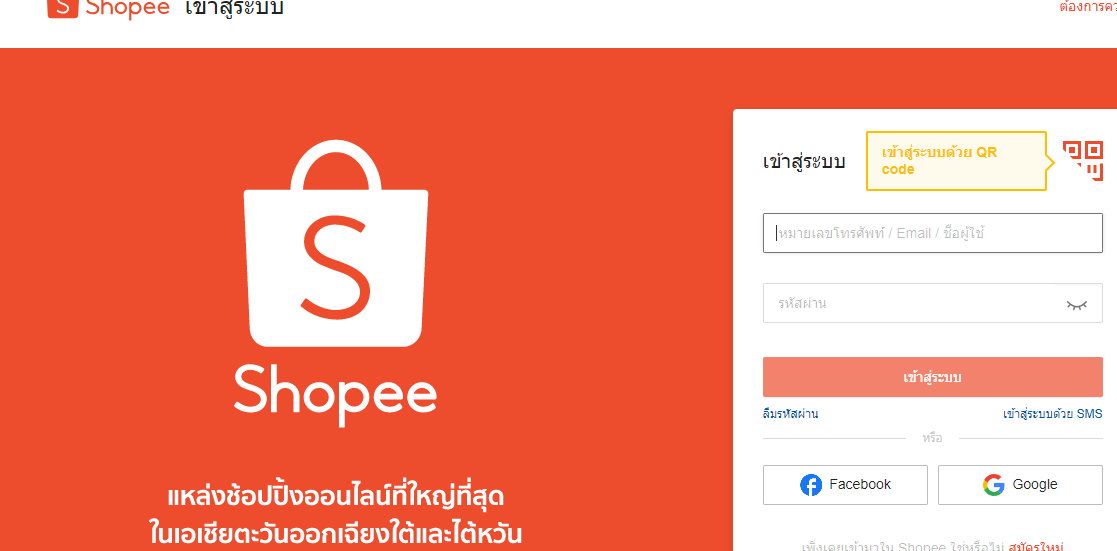Click the Shopee wordmark in top header
Screen dimensions: 1117x551
click(x=128, y=9)
